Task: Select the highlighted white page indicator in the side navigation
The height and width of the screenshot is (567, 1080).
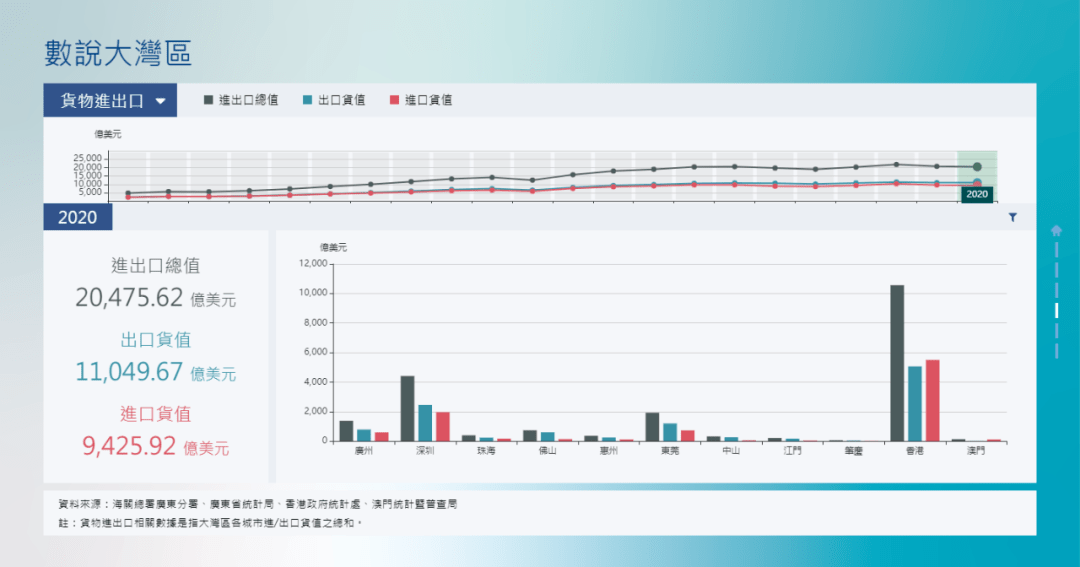Action: click(1056, 311)
